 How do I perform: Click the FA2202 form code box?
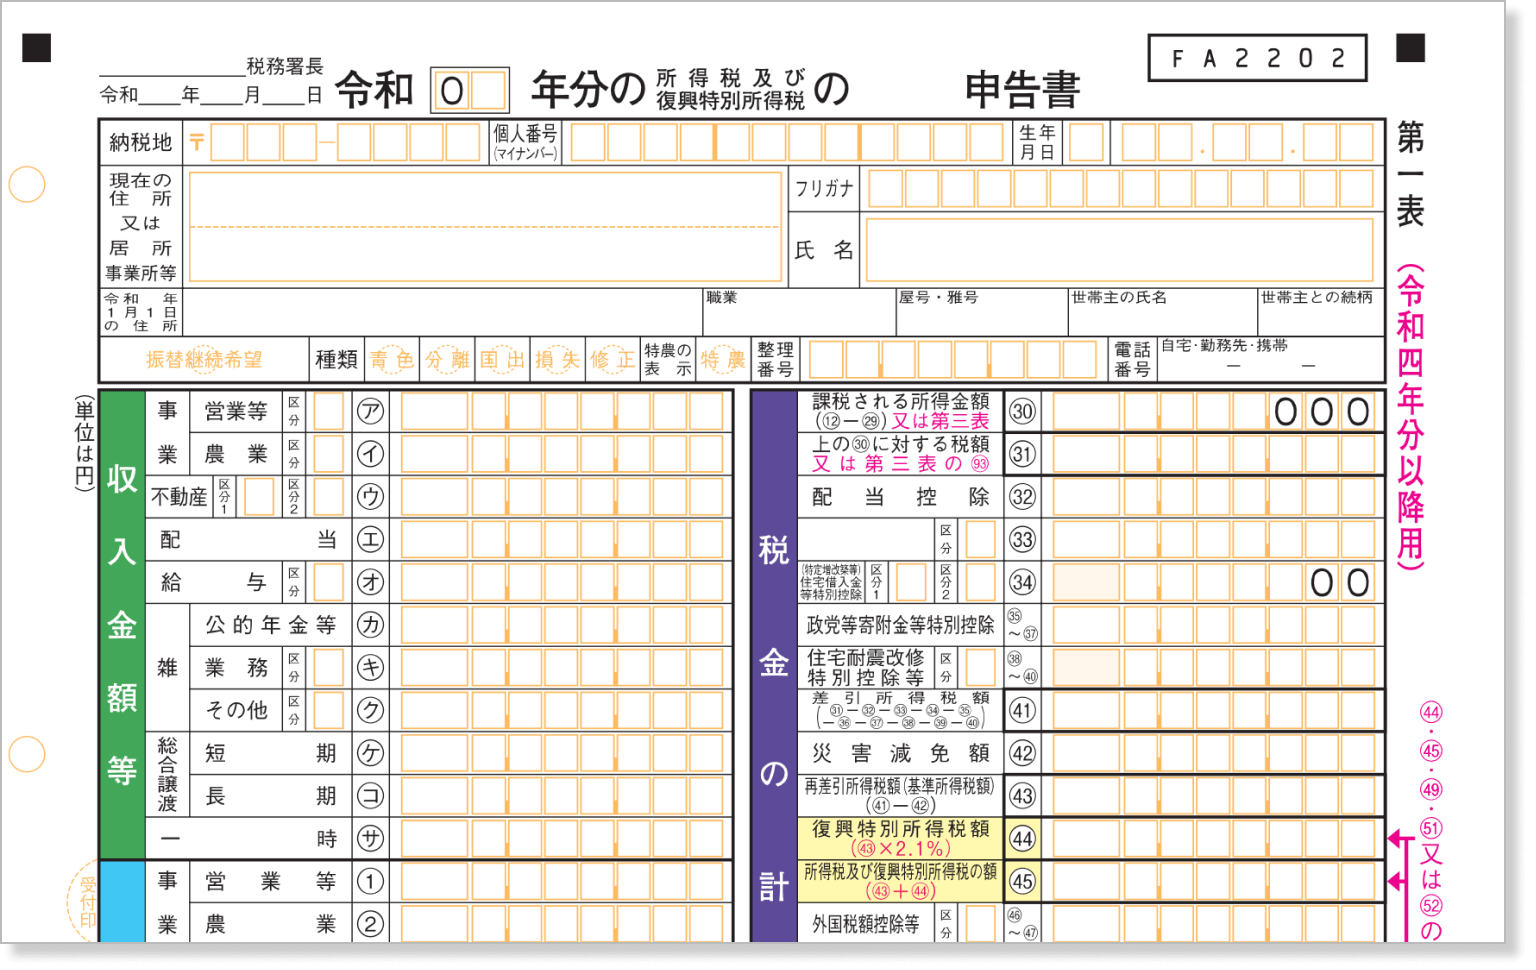pos(1257,58)
